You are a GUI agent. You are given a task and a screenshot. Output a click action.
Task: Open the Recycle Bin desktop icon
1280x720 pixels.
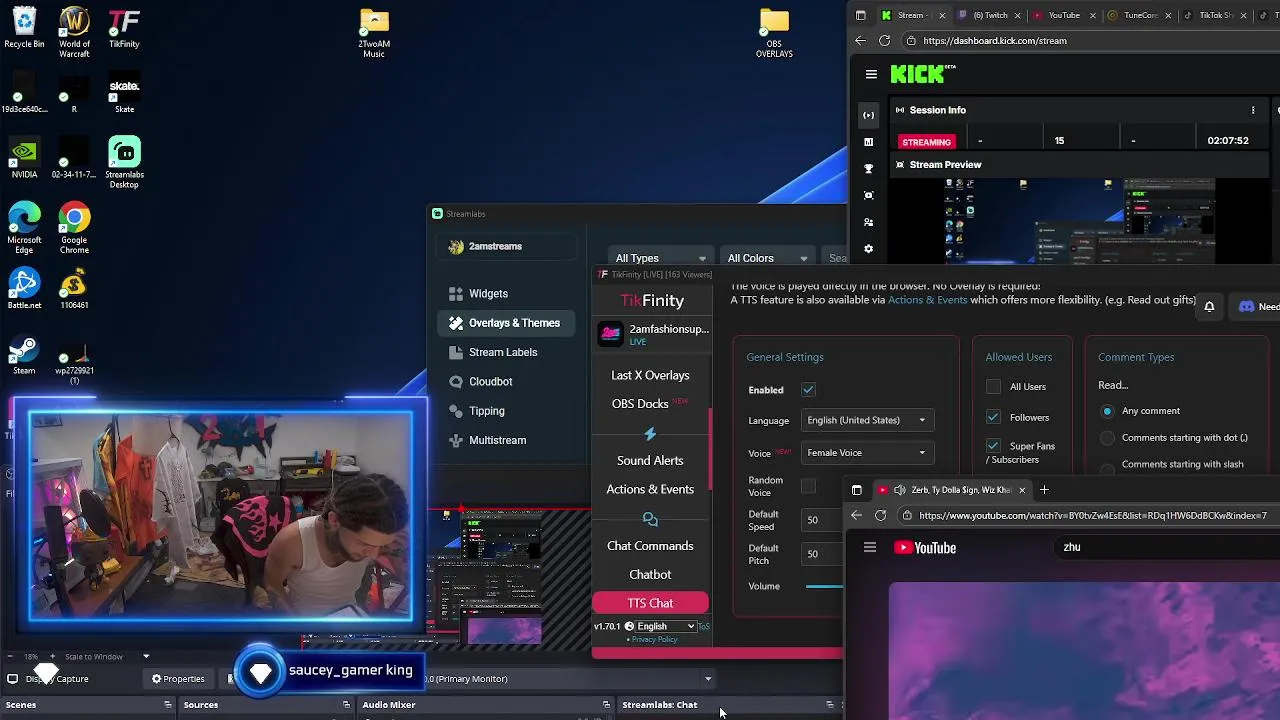[24, 28]
